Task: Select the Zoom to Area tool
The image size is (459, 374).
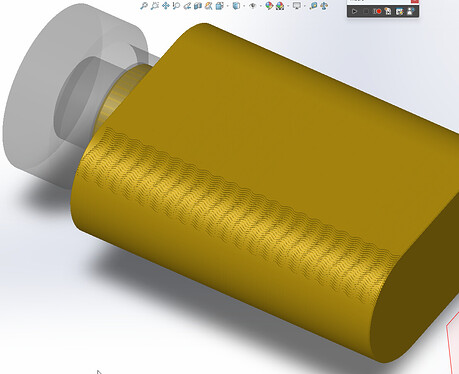Action: [x=154, y=6]
